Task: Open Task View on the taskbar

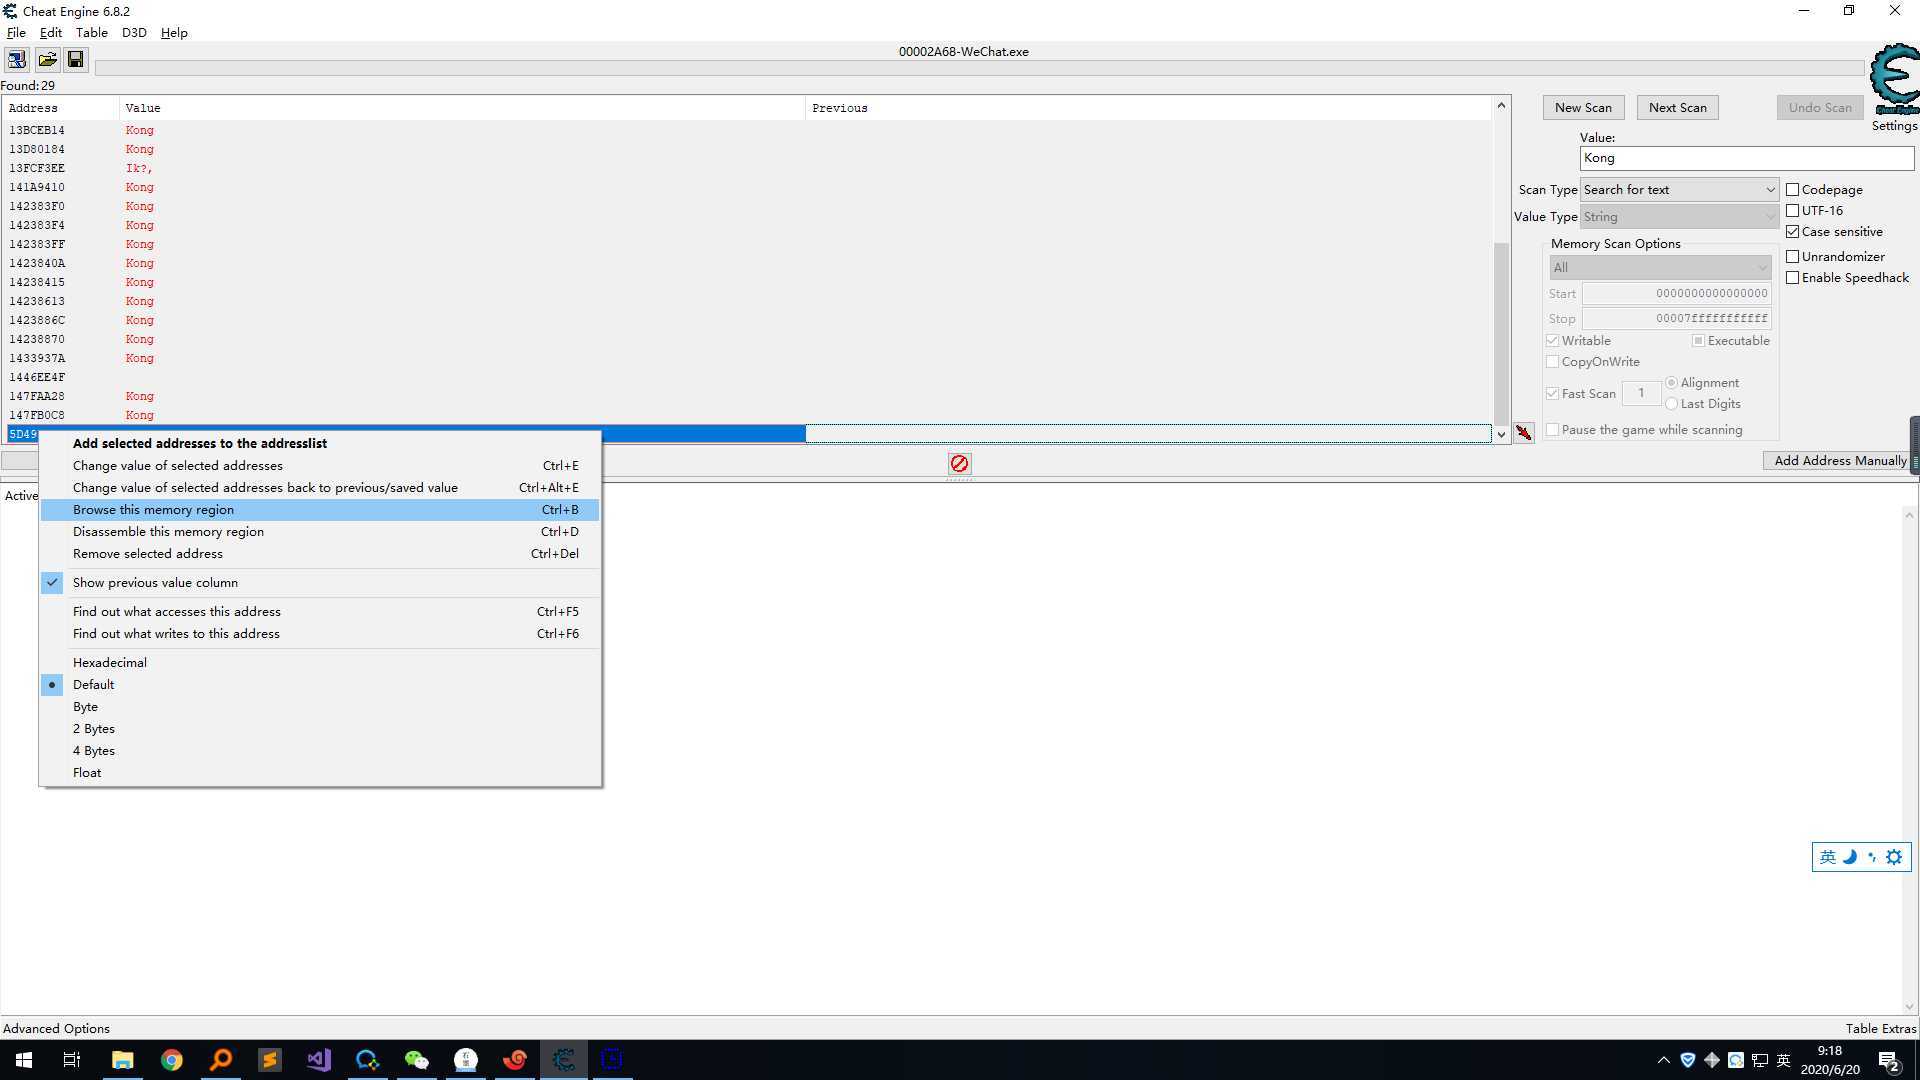Action: click(72, 1060)
